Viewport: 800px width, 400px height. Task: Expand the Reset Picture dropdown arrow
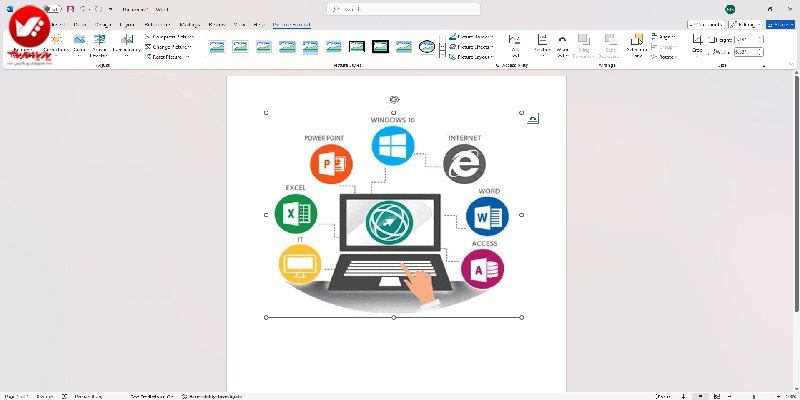click(x=187, y=57)
